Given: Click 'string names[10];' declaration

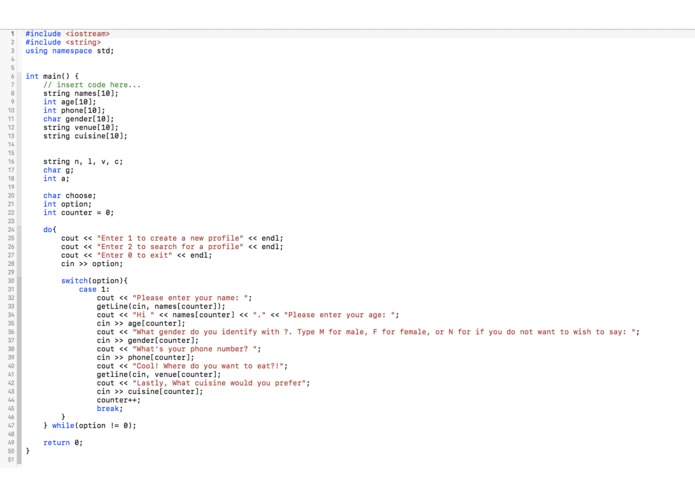Looking at the screenshot, I should tap(81, 93).
